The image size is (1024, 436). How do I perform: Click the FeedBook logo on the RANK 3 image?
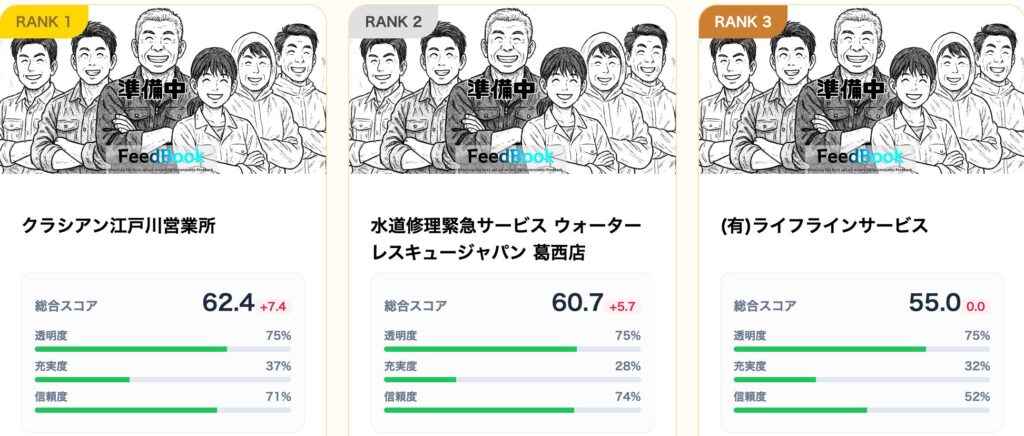[x=860, y=157]
